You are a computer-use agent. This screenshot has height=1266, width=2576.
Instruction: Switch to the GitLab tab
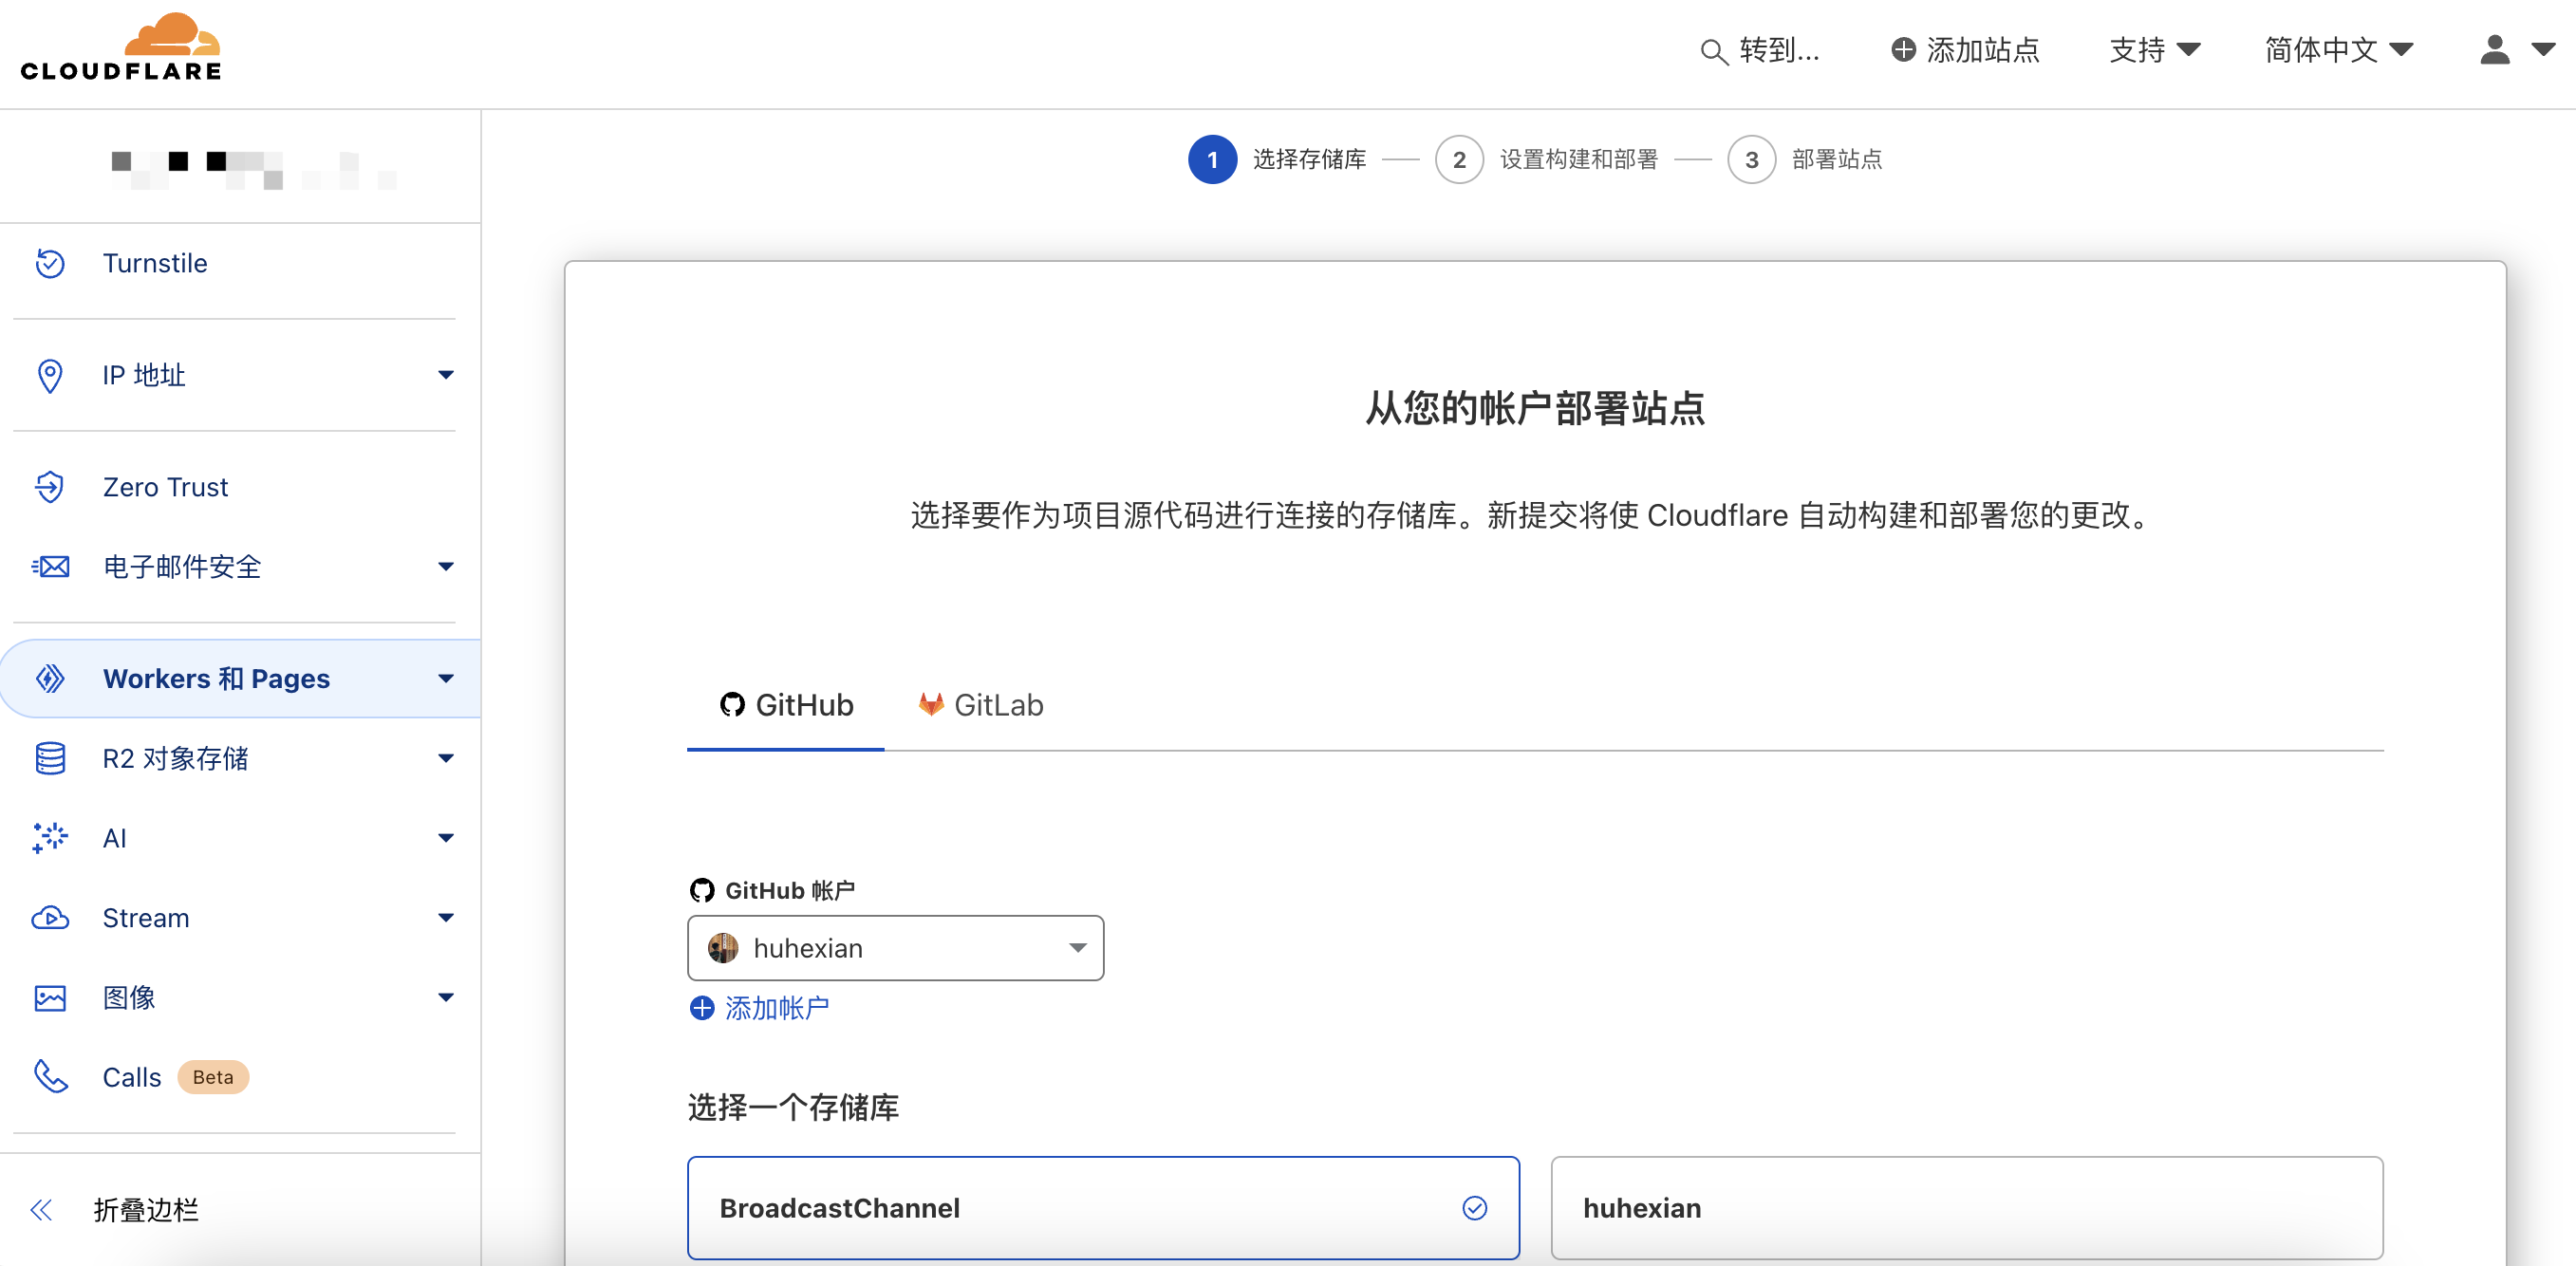coord(981,705)
